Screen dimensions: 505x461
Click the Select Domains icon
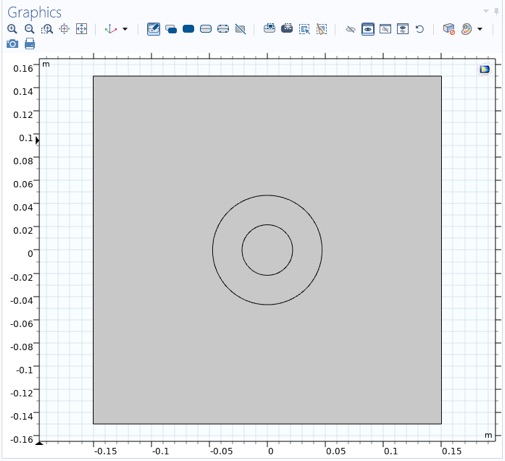pyautogui.click(x=188, y=29)
